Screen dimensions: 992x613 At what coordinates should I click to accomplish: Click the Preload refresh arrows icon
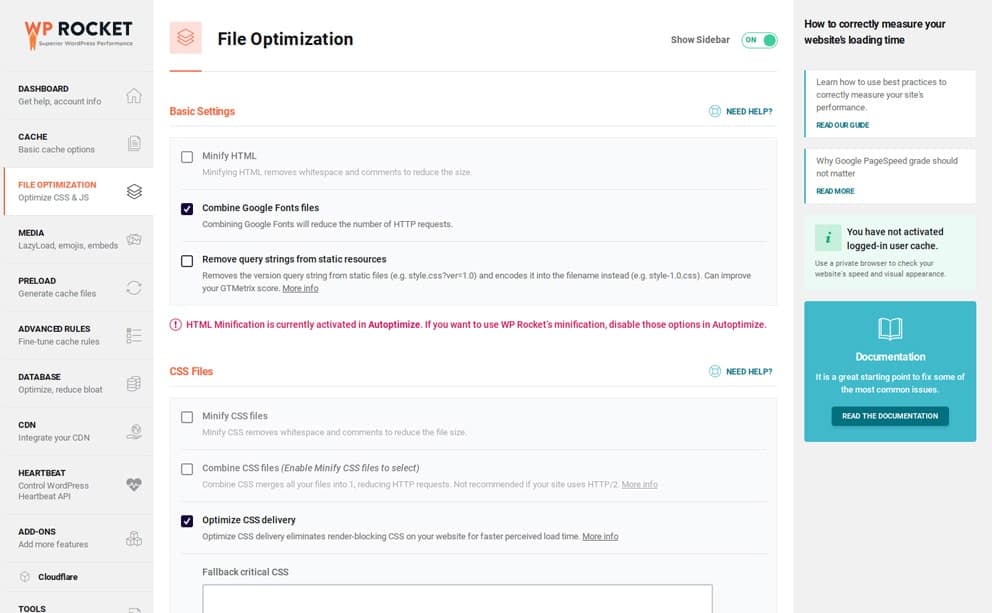click(134, 288)
